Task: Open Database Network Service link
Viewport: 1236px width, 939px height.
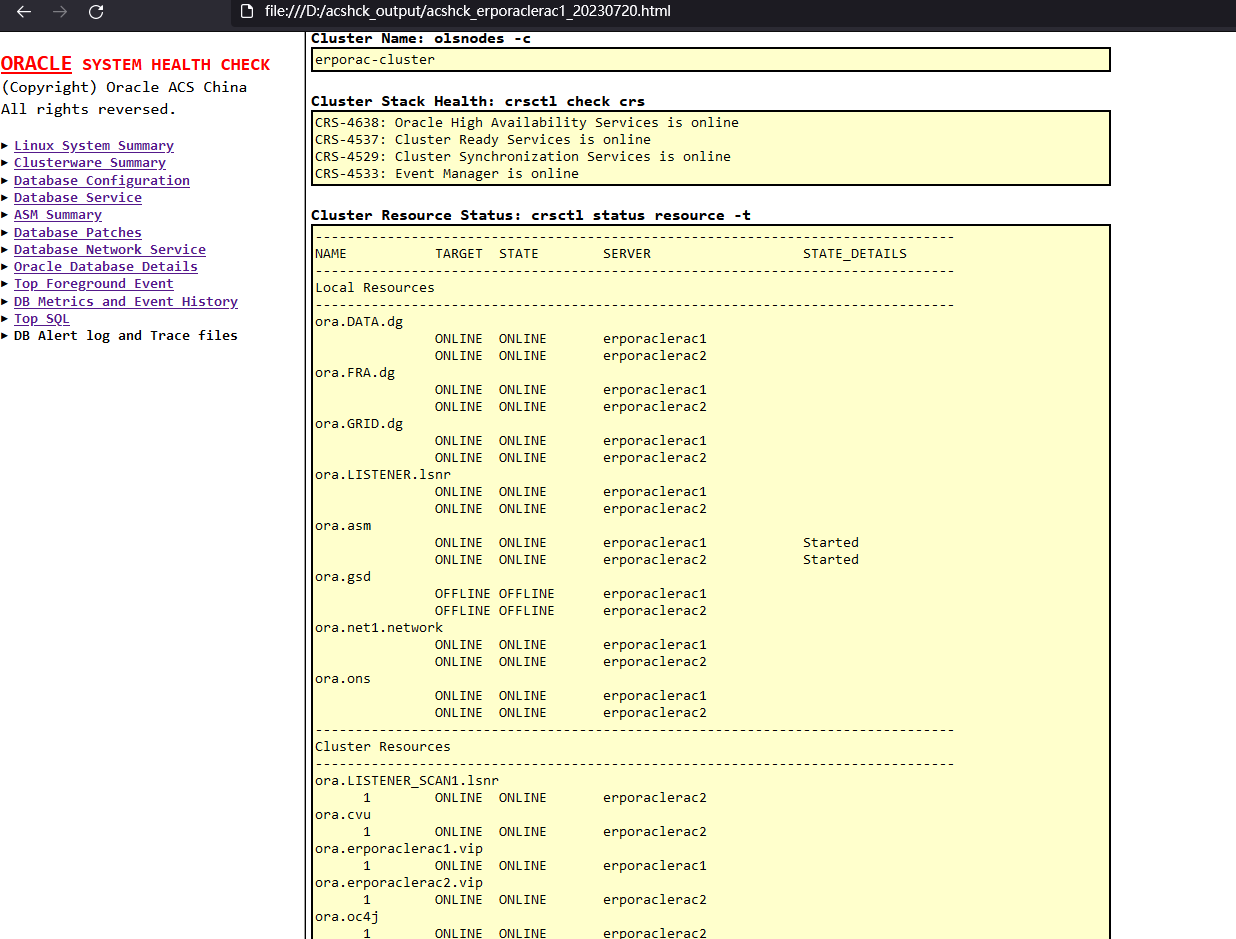Action: click(110, 250)
